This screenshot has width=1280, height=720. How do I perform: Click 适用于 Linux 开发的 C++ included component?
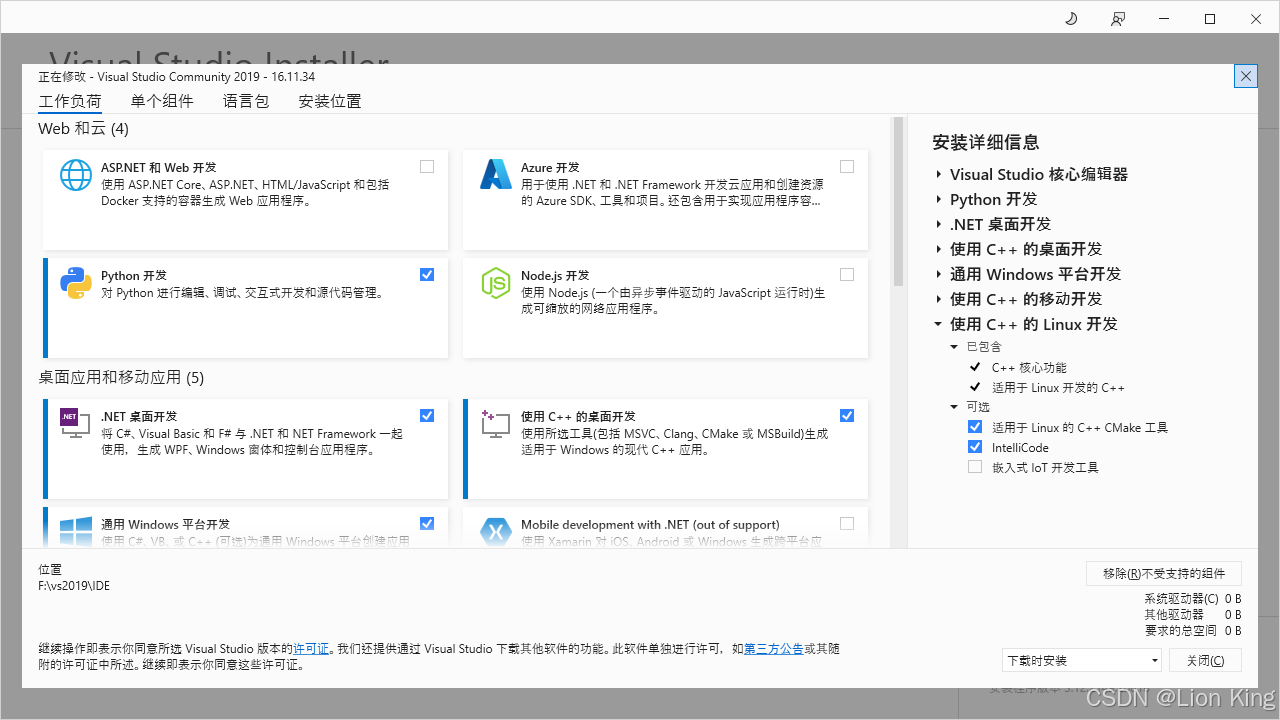click(x=1058, y=387)
